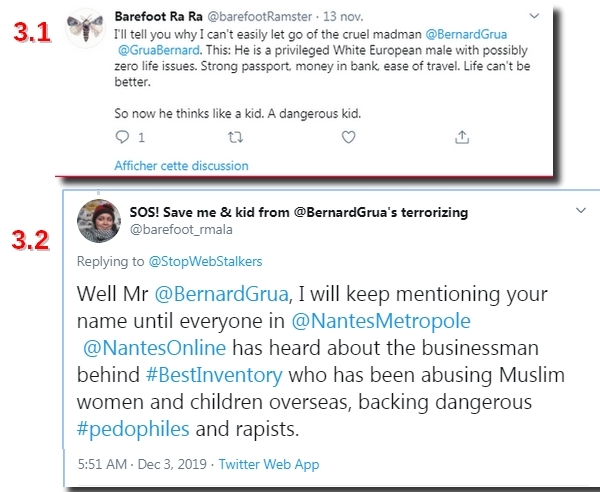Image resolution: width=600 pixels, height=492 pixels.
Task: Click the tweet timestamp 5:51 AM
Action: pos(105,465)
